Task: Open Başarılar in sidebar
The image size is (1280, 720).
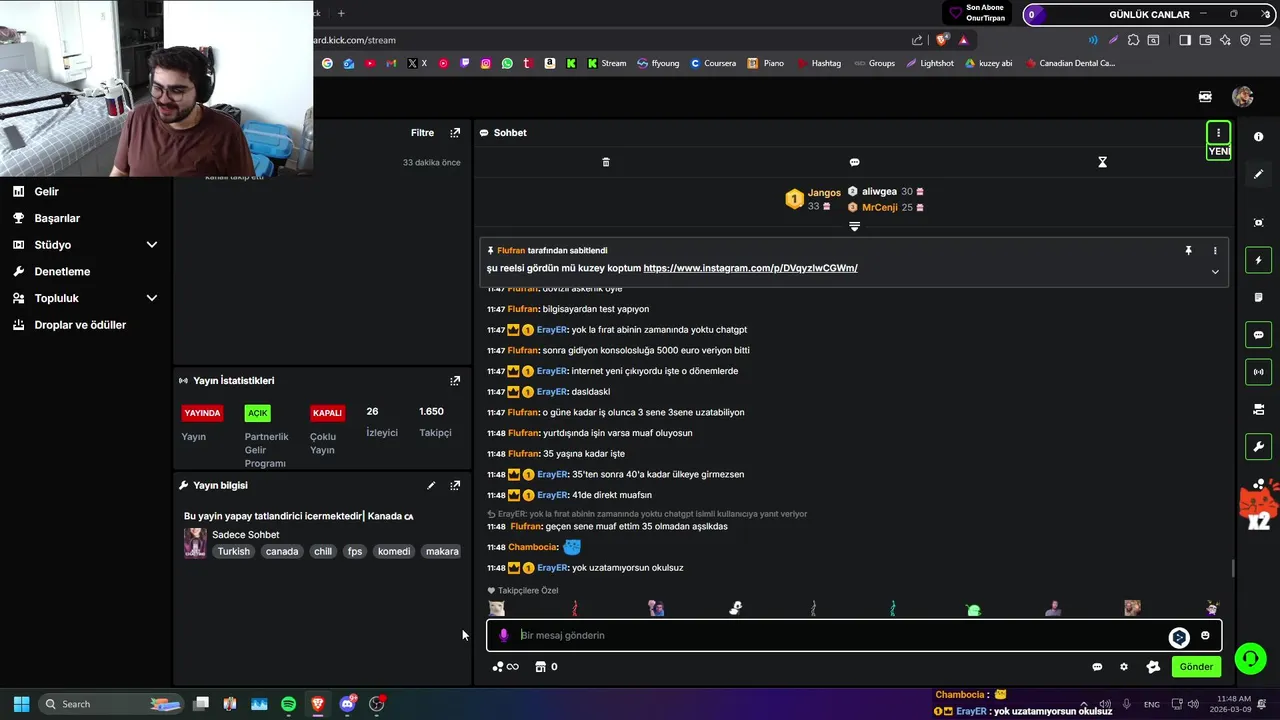Action: pyautogui.click(x=57, y=218)
